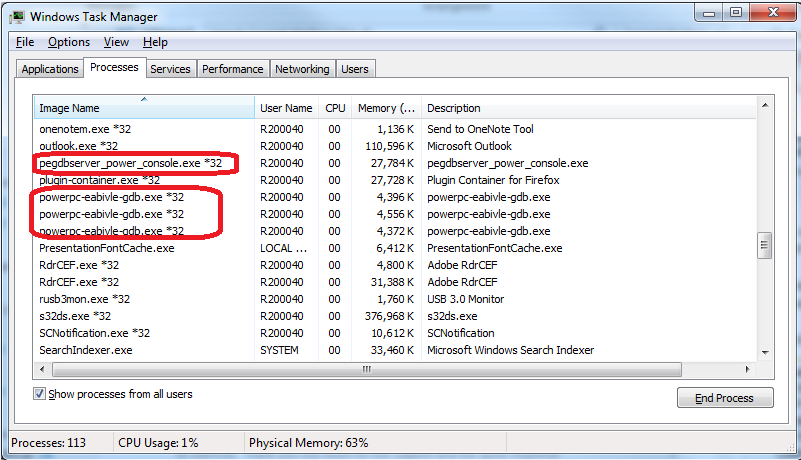This screenshot has height=460, width=801.
Task: Go to the Networking tab
Action: coord(302,69)
